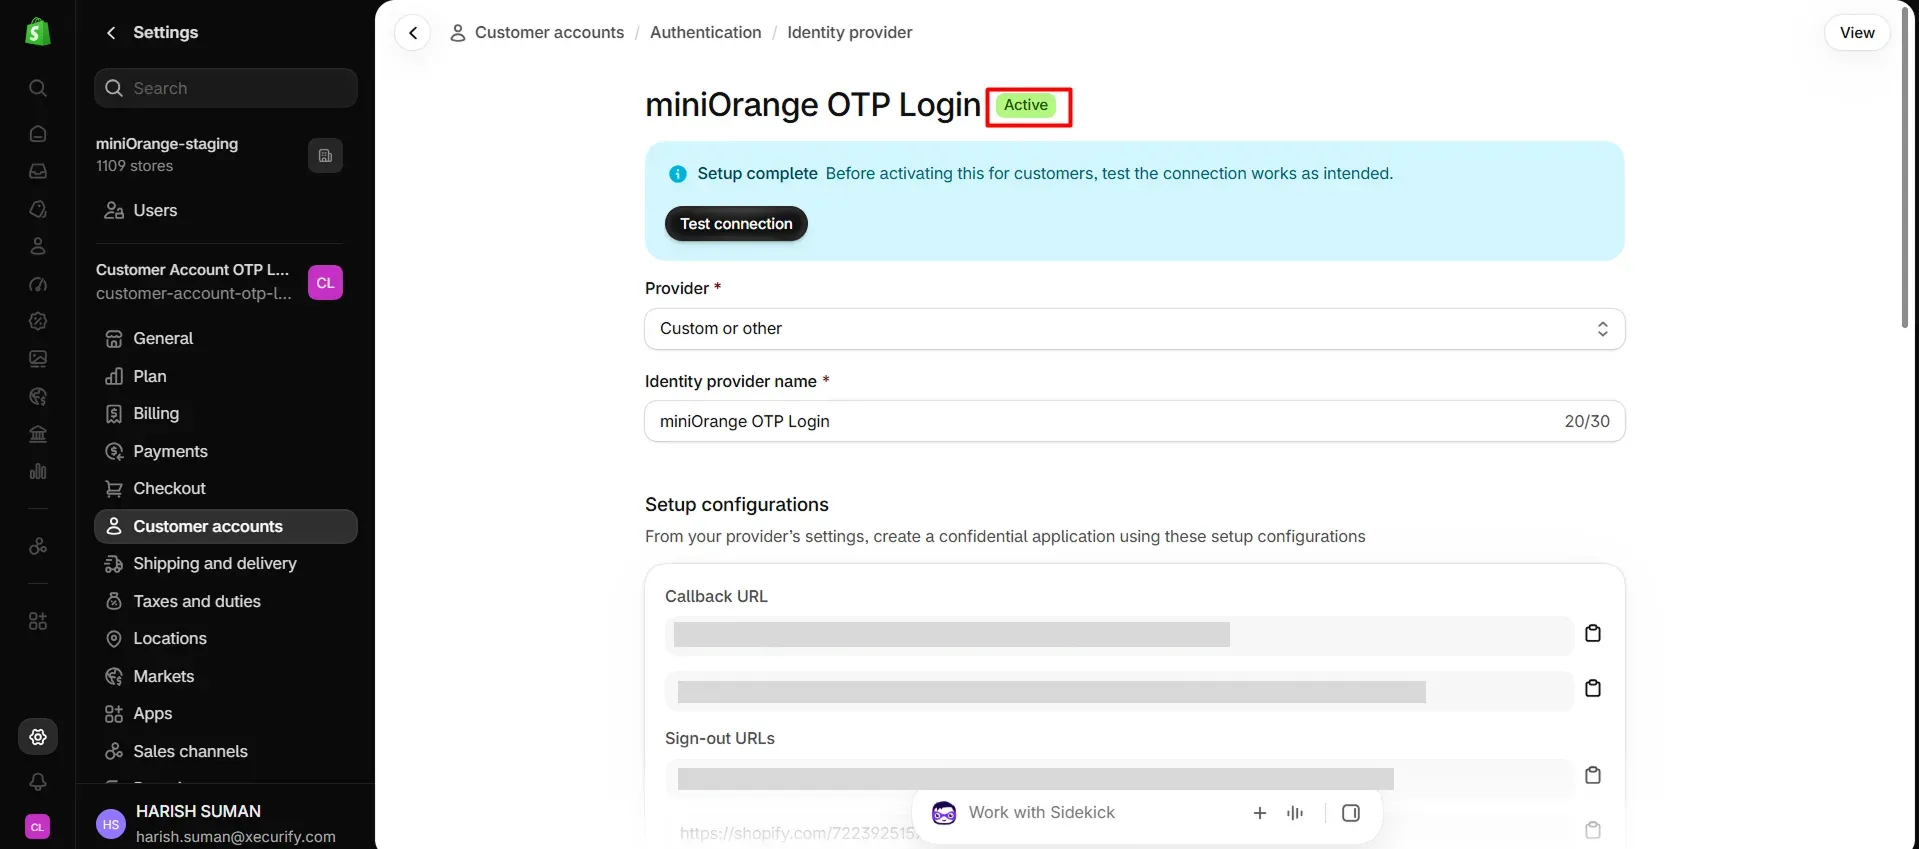Open Taxes and duties settings
The image size is (1919, 849).
pos(226,602)
